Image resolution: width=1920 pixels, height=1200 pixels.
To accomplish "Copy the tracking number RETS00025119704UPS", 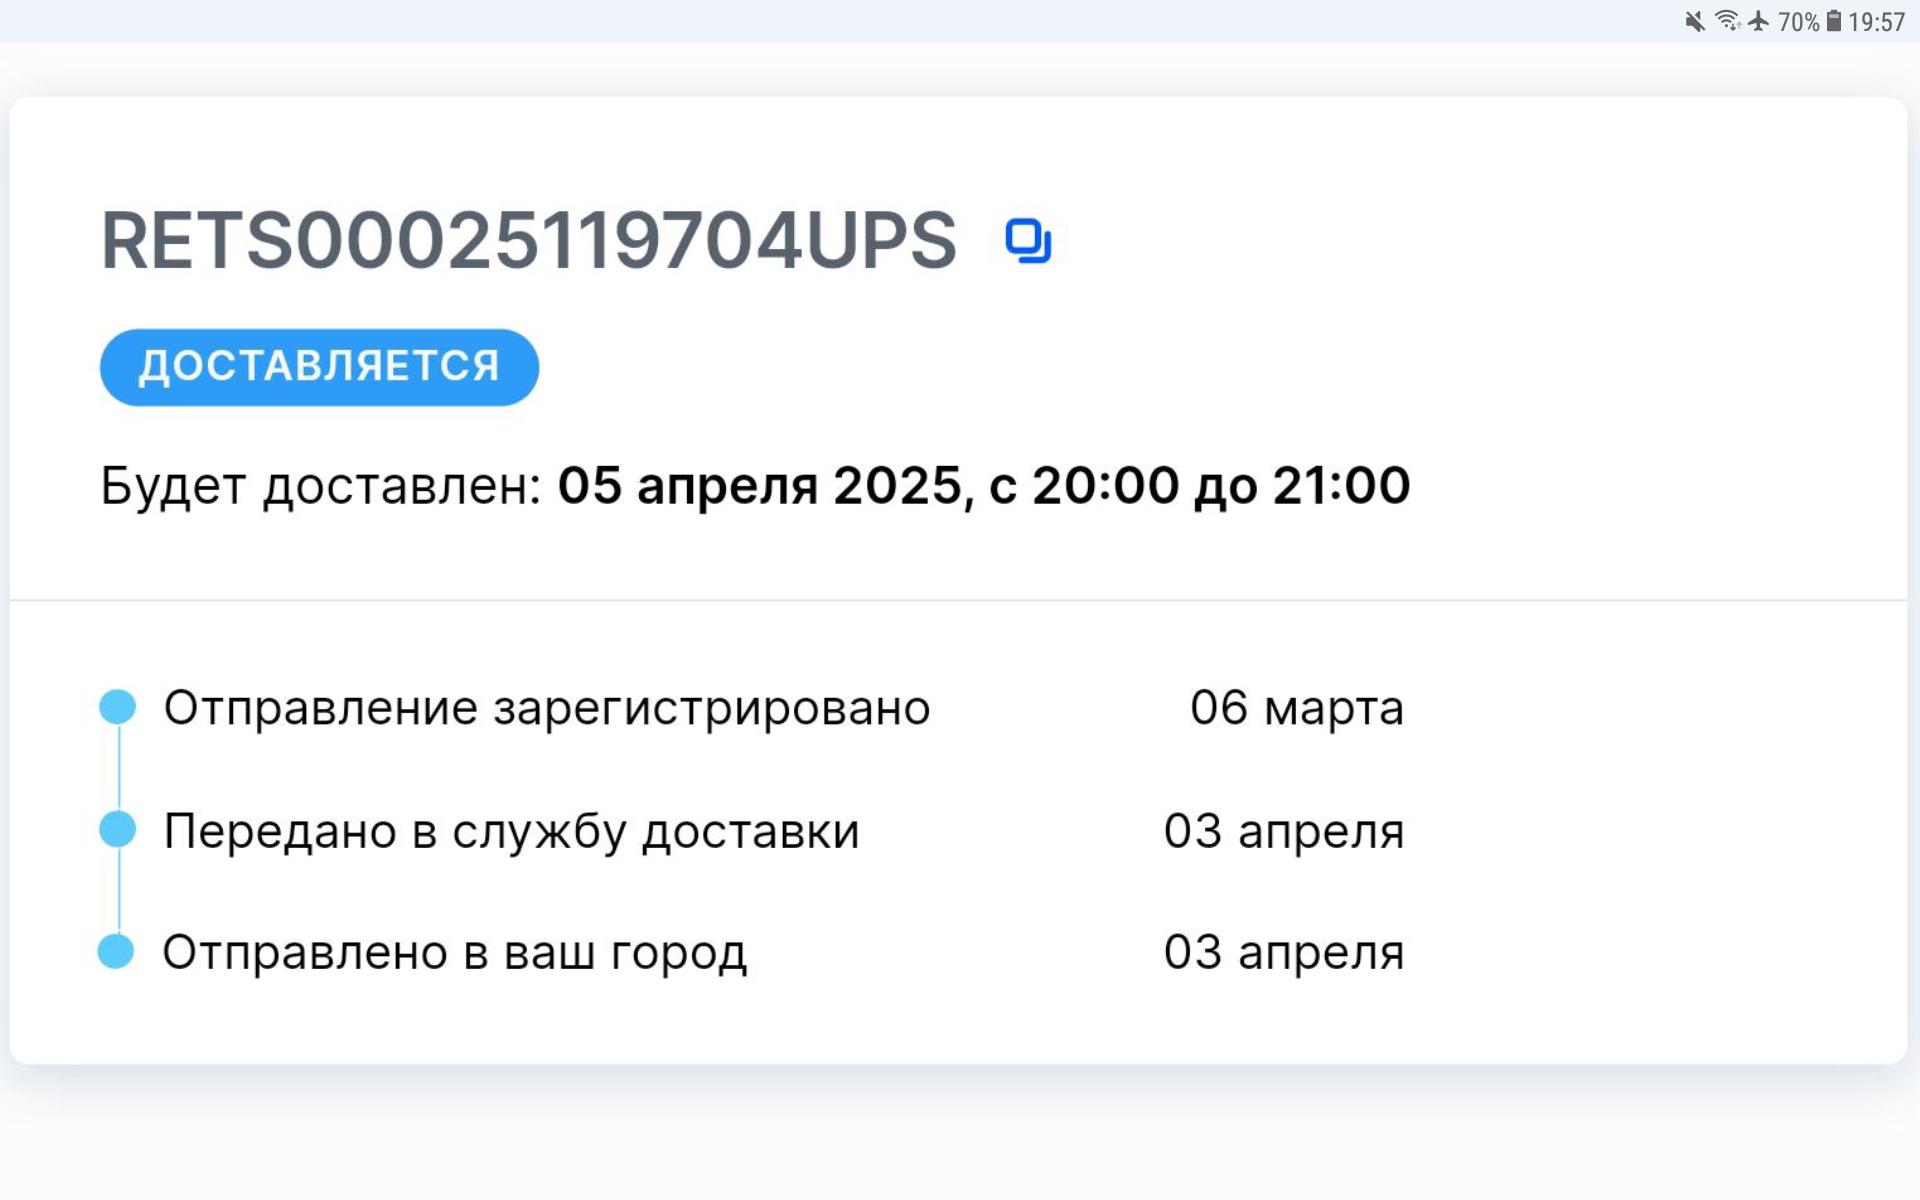I will pyautogui.click(x=1028, y=241).
